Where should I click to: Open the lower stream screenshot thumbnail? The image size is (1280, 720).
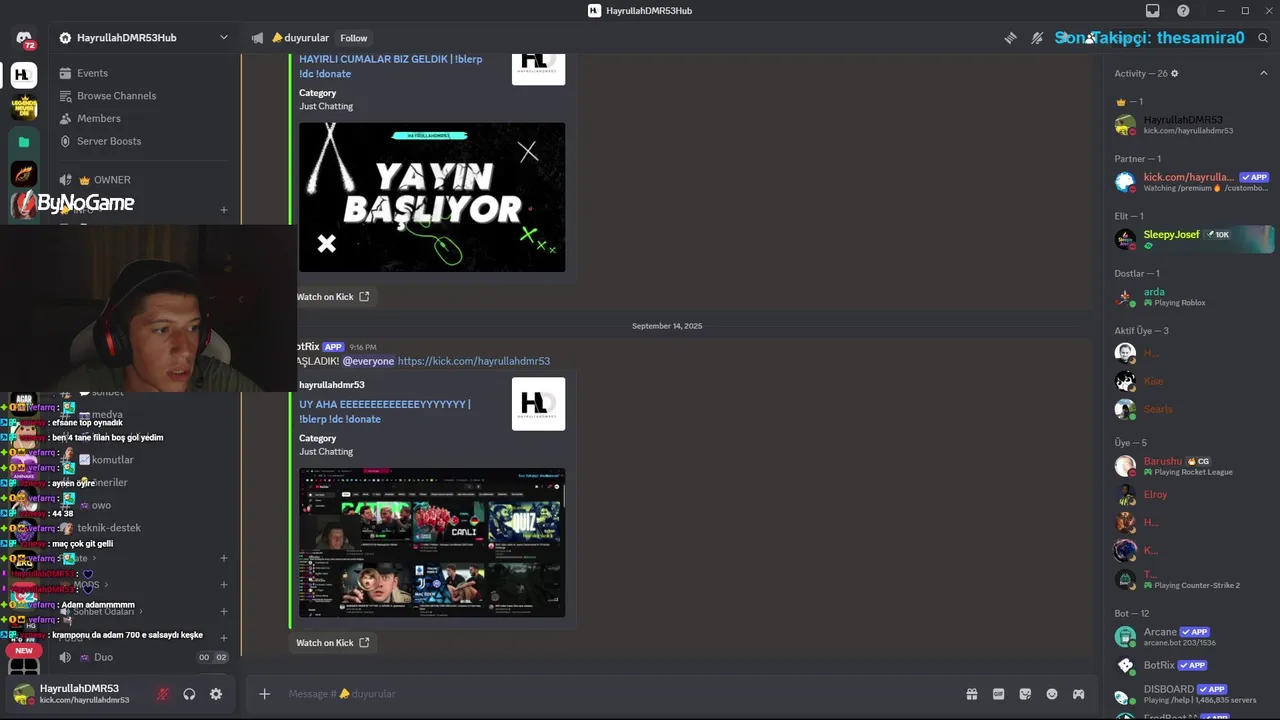pos(432,543)
